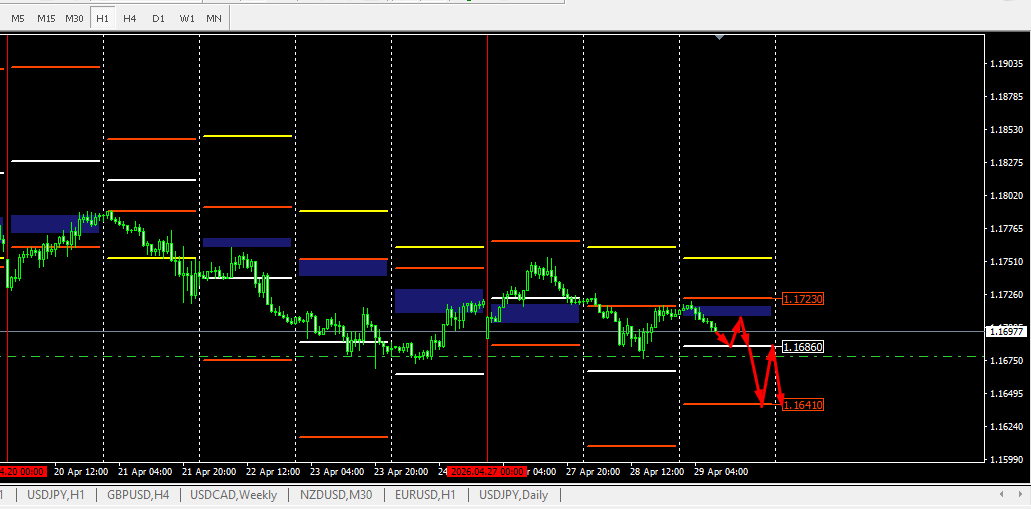
Task: Open the USDCAD,Weekly chart tab
Action: click(x=234, y=495)
